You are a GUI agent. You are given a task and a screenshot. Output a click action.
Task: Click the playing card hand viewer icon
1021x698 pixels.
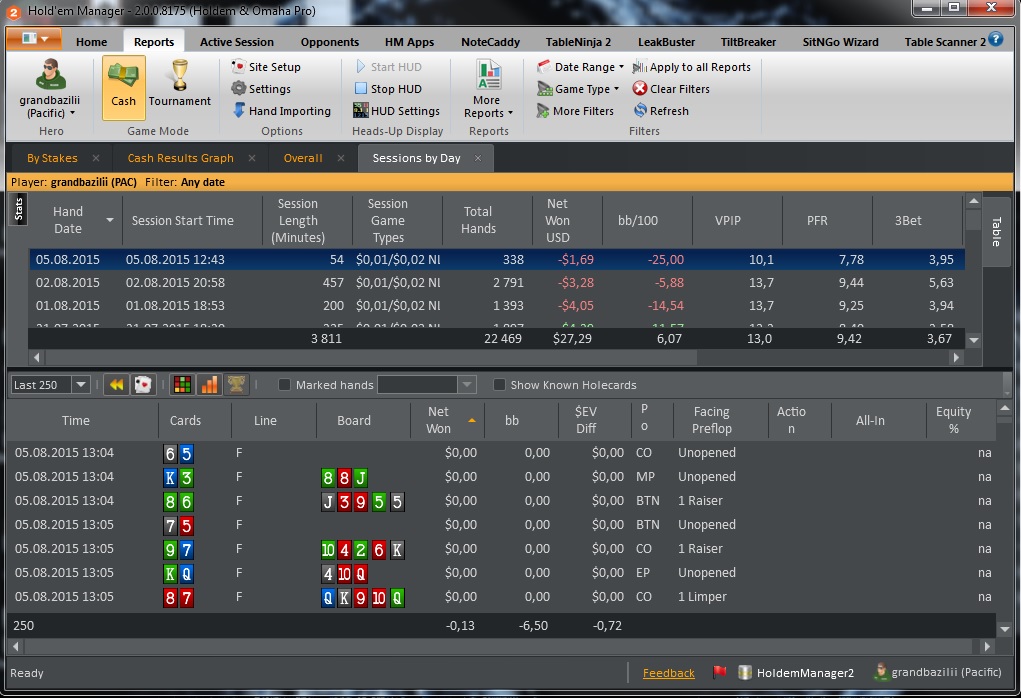[x=143, y=385]
